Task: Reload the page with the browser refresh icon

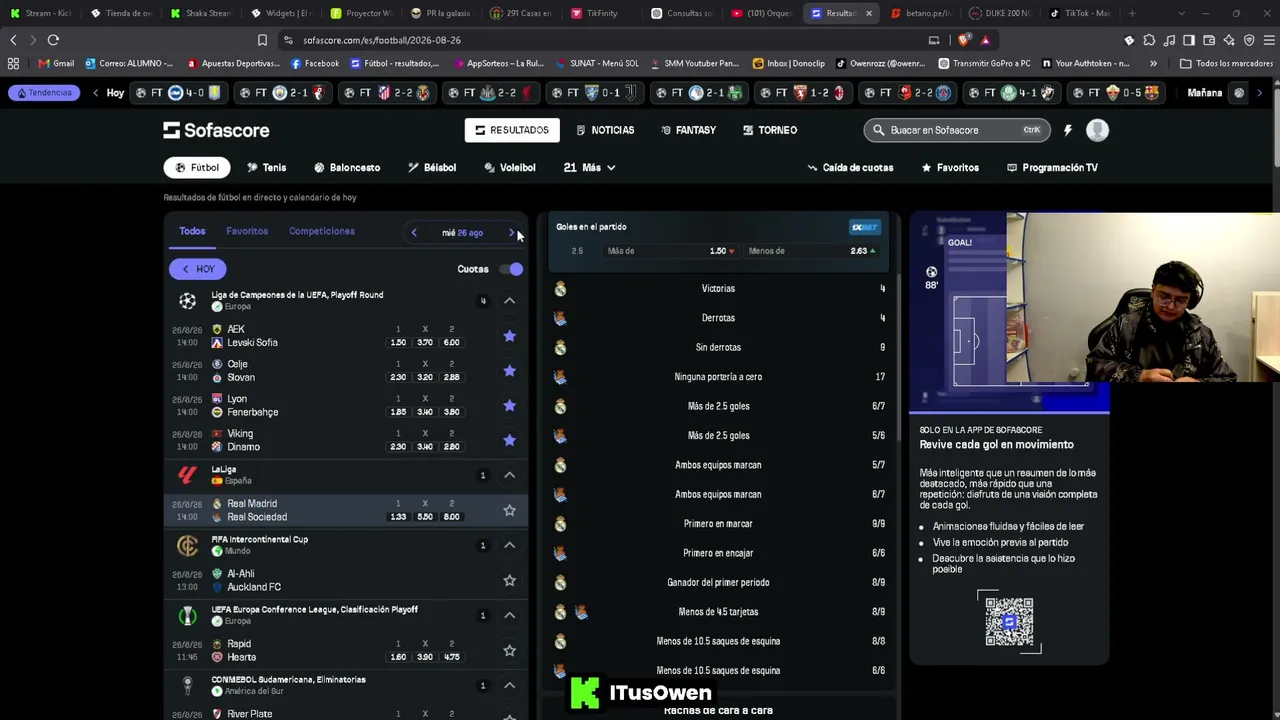Action: click(53, 40)
